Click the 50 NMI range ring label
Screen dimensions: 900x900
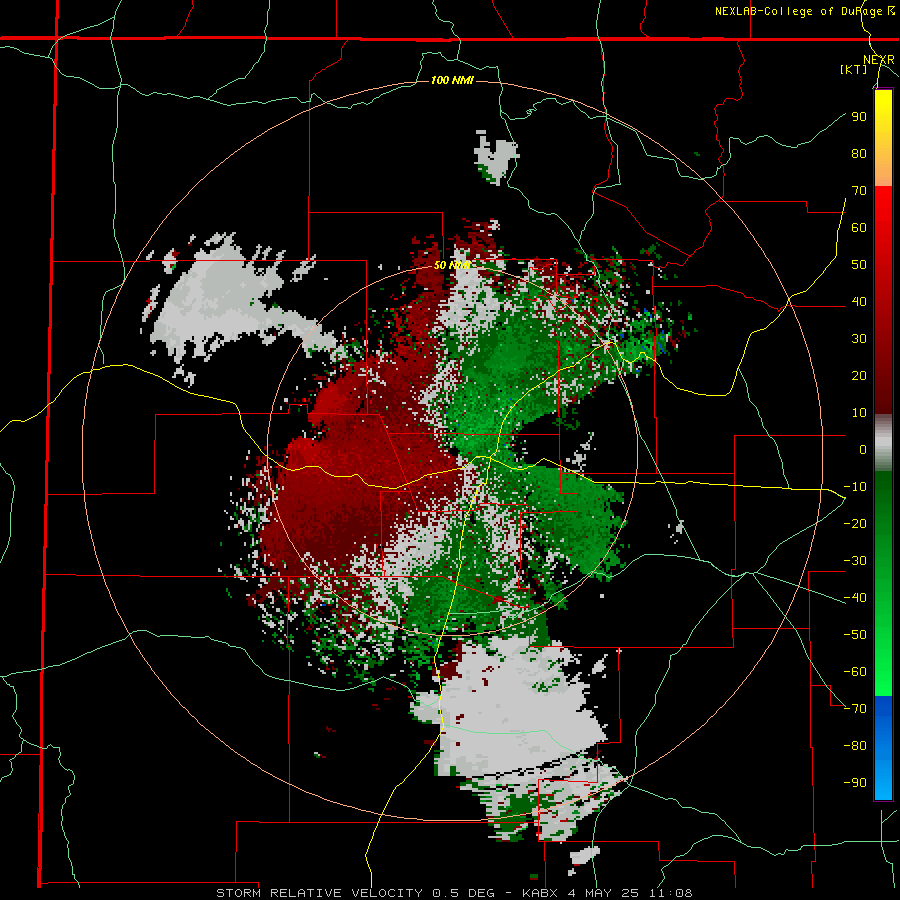point(452,265)
